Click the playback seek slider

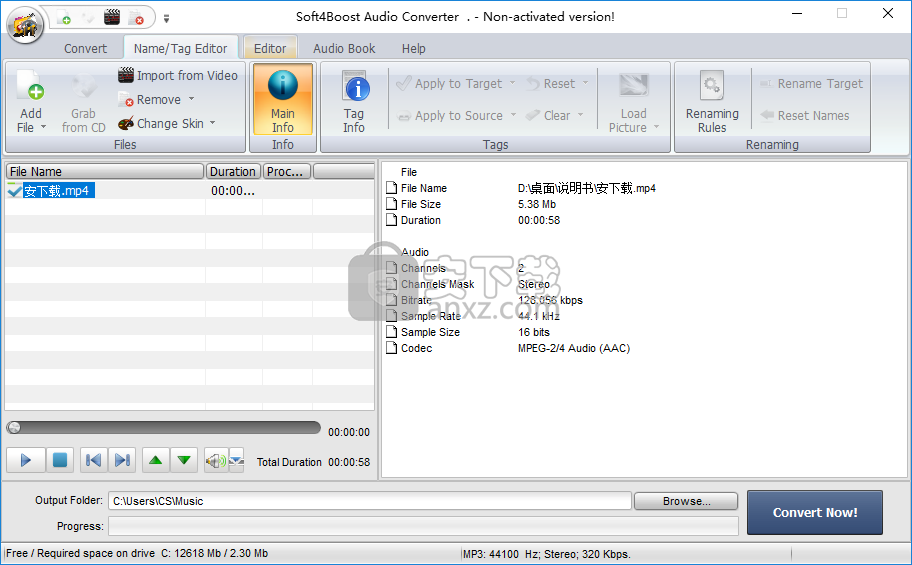pos(163,428)
